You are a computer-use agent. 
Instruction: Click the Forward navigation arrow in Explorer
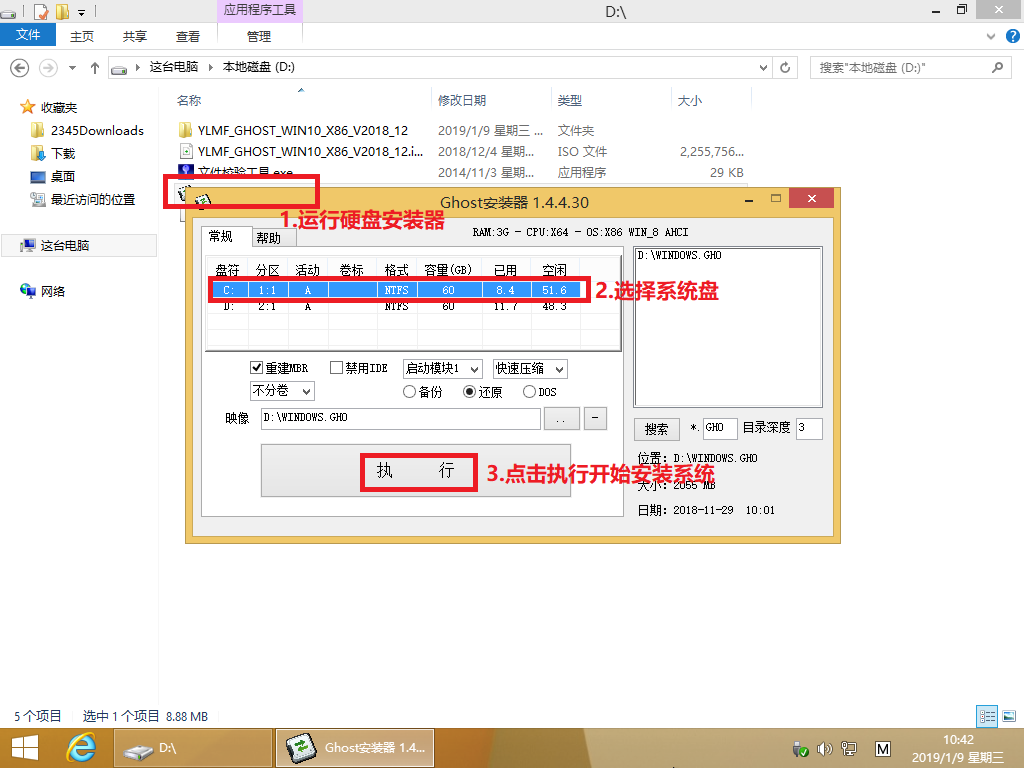pos(48,67)
